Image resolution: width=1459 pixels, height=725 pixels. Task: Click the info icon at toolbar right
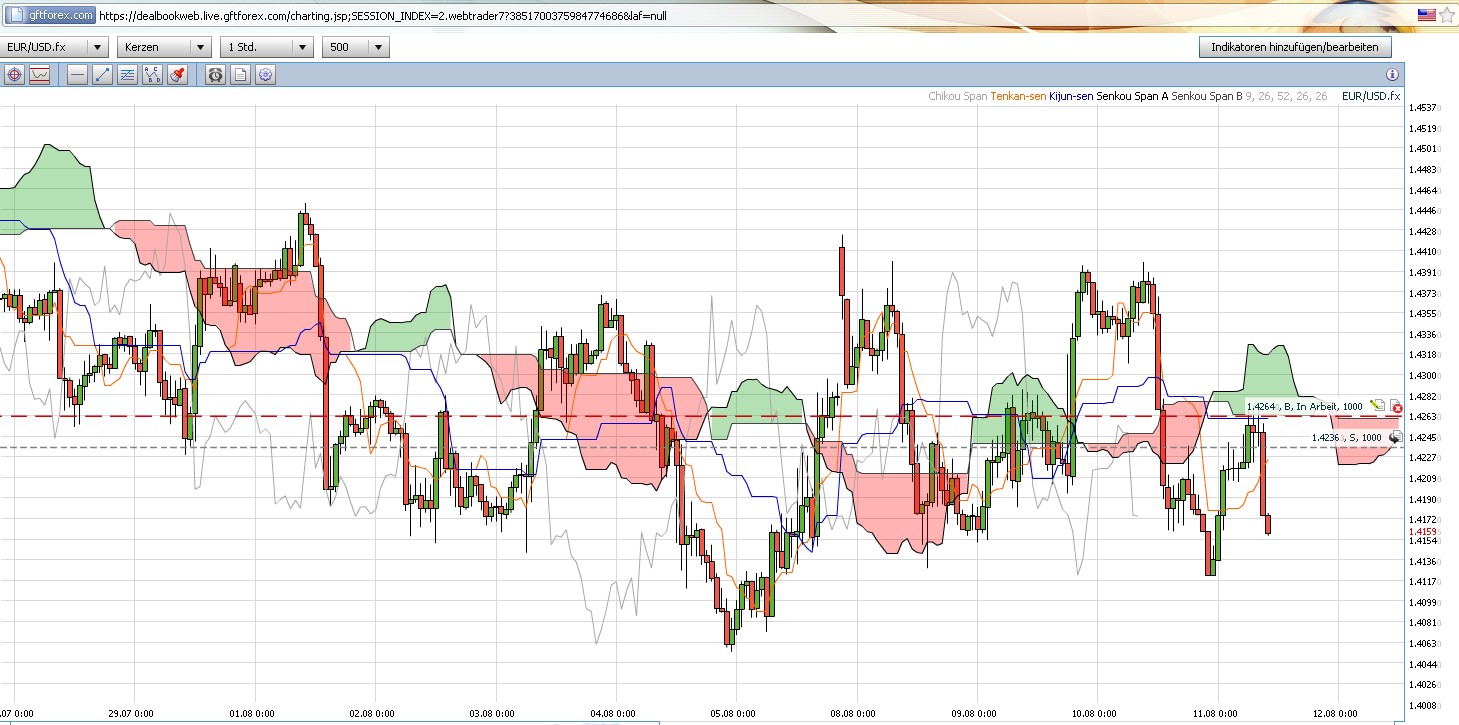1392,75
